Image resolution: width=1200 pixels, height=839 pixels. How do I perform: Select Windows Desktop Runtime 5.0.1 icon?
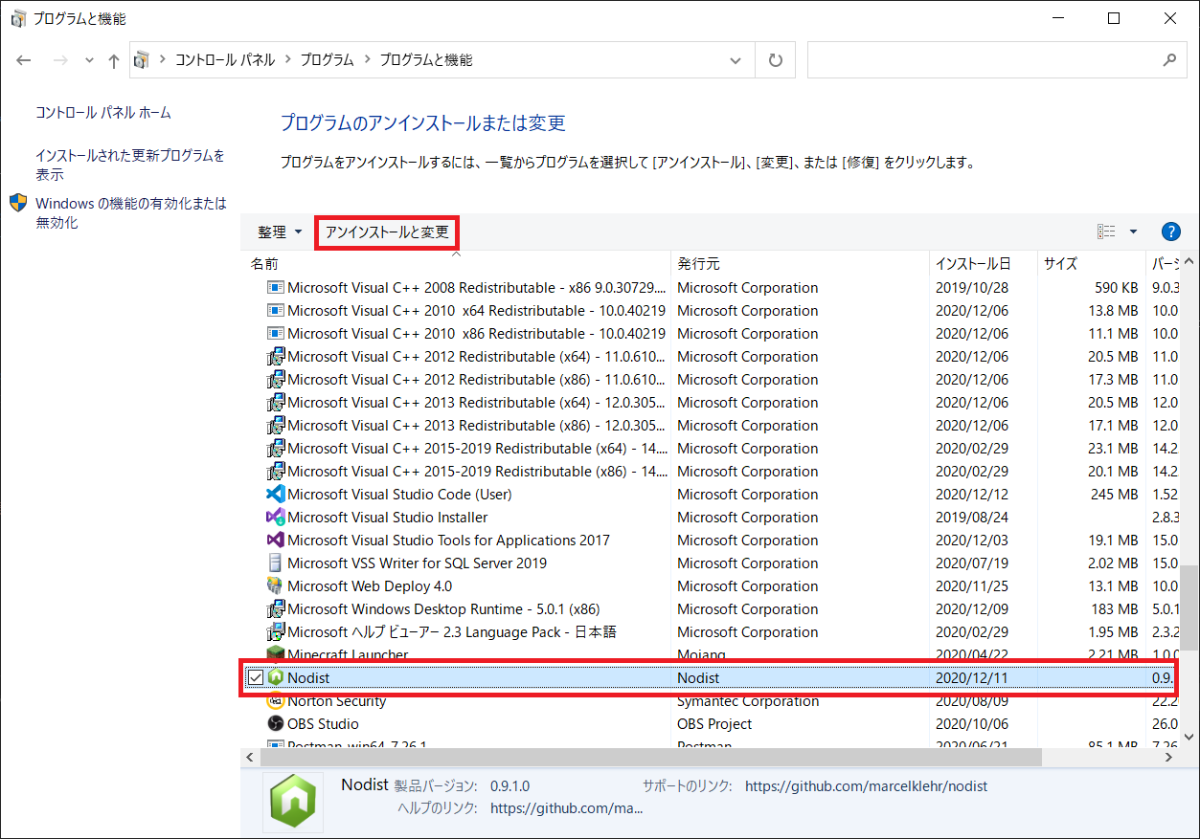(276, 610)
